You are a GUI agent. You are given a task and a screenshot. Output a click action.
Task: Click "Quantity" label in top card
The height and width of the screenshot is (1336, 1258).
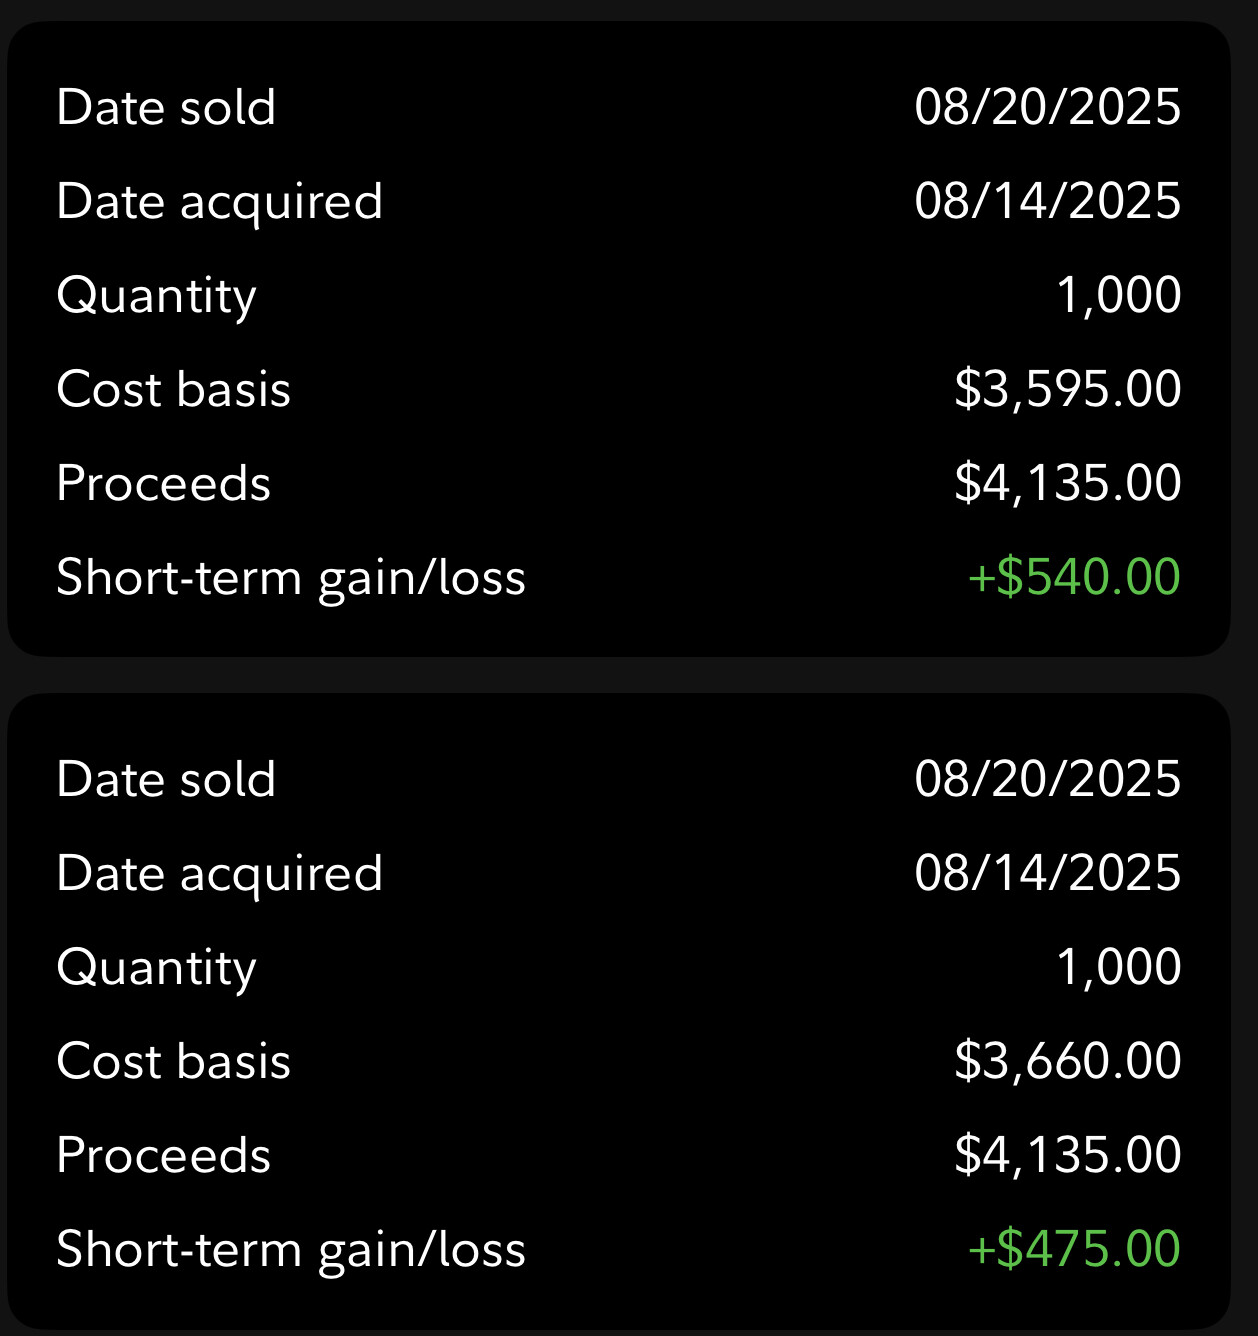coord(157,296)
